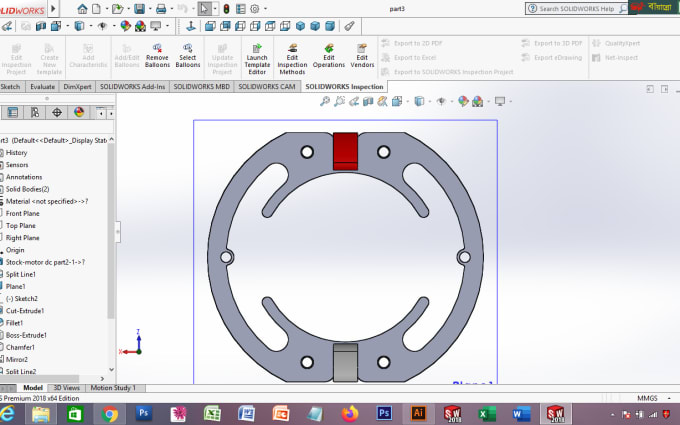Open Adobe Illustrator from the taskbar
680x425 pixels.
point(418,414)
